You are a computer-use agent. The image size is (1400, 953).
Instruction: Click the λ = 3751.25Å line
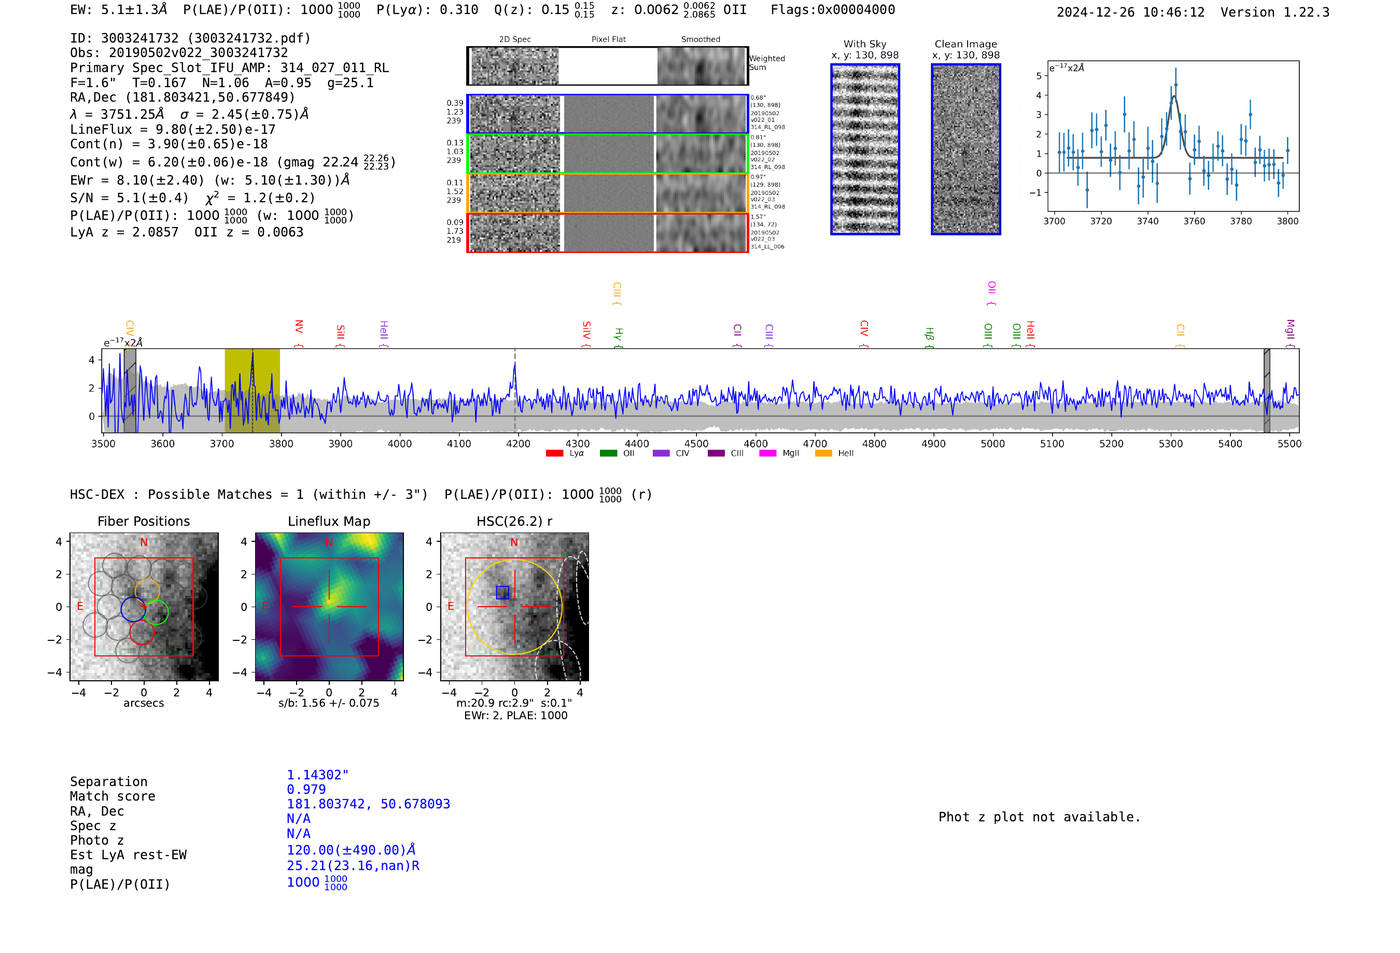click(x=190, y=114)
